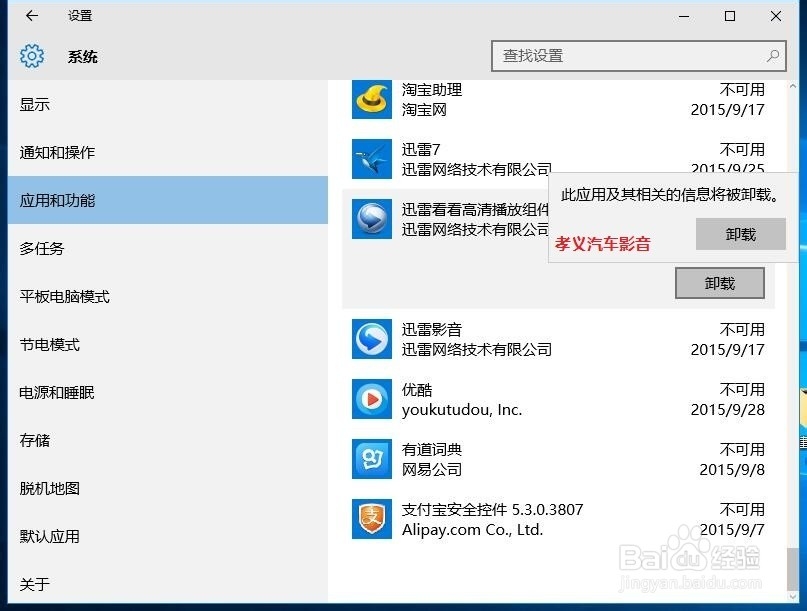Select the 优酷 play icon
This screenshot has width=807, height=611.
(x=372, y=399)
